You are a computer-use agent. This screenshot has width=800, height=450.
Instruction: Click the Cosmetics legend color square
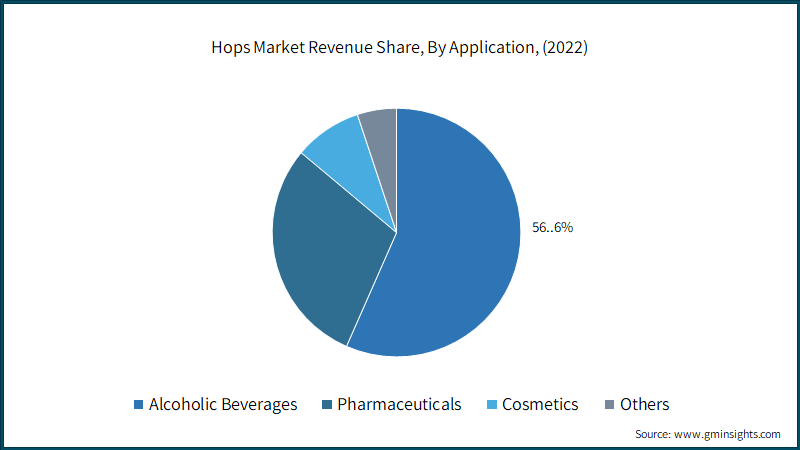[492, 405]
